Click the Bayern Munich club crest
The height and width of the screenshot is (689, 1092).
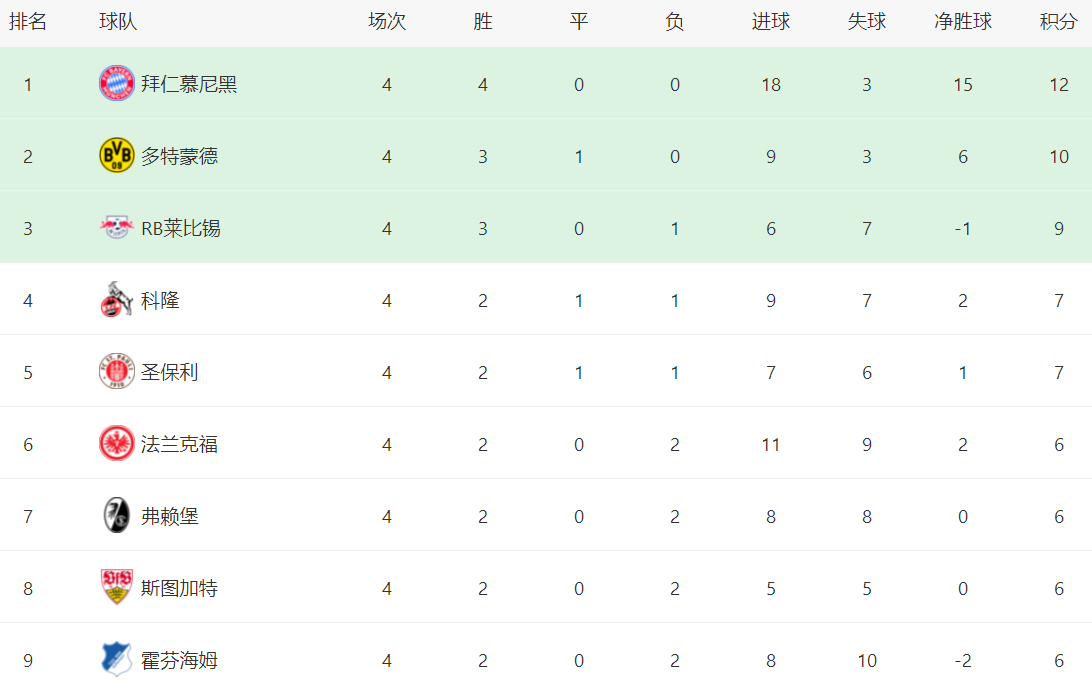point(116,84)
